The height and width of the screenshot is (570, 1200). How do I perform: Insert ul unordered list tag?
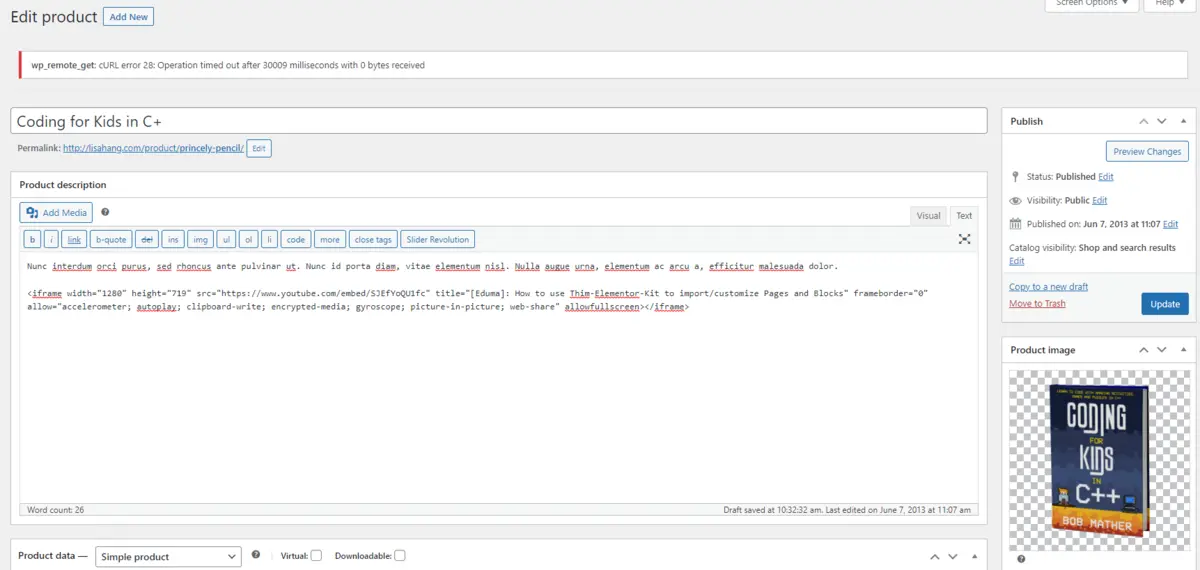226,240
